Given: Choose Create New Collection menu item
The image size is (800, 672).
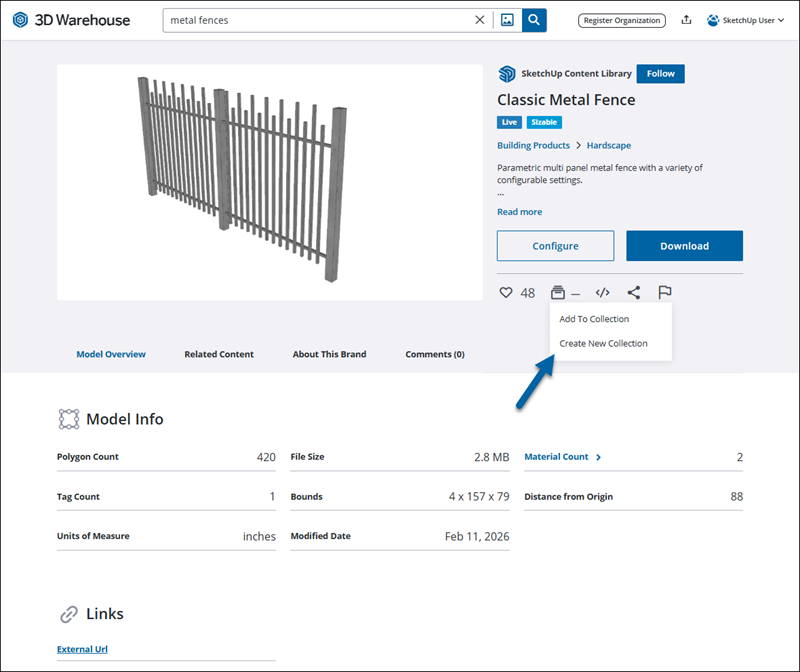Looking at the screenshot, I should point(603,343).
